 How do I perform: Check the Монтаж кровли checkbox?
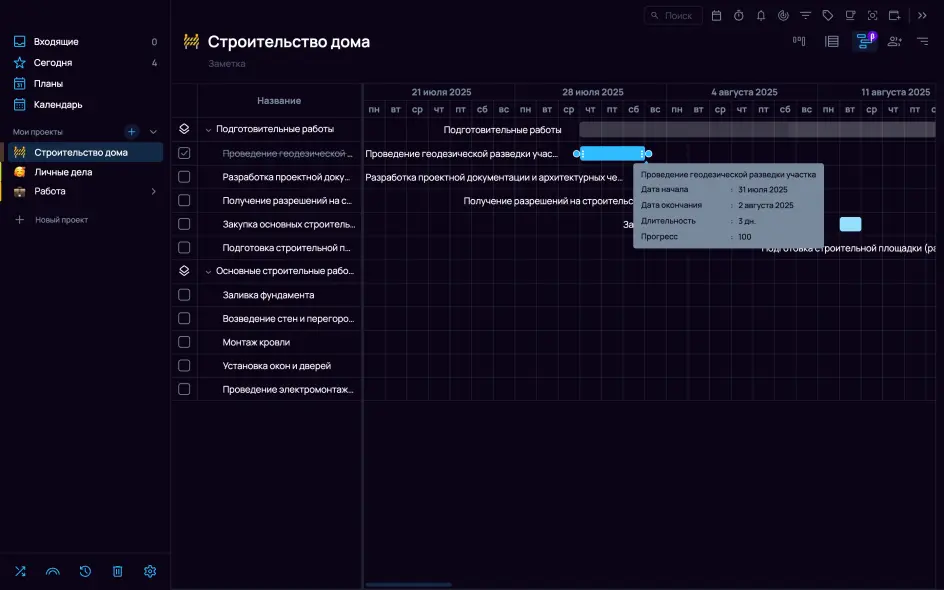184,343
